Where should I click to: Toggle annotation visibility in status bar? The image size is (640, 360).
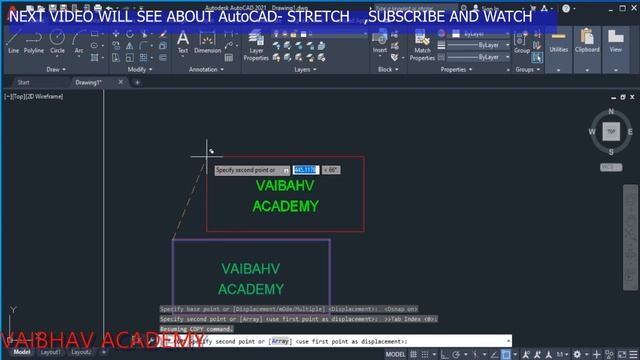pyautogui.click(x=527, y=354)
